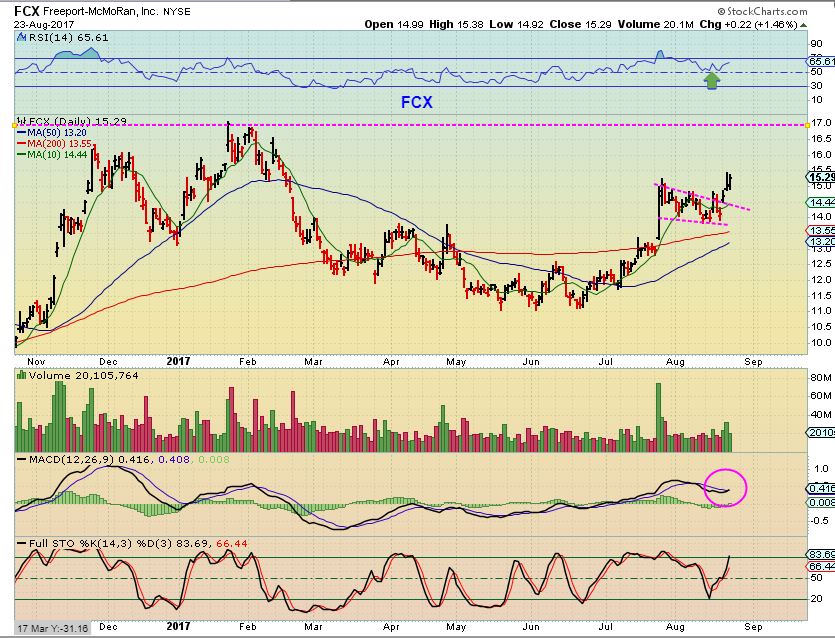This screenshot has height=638, width=835.
Task: Click the 0.416 MACD tag on right axis
Action: click(x=821, y=488)
